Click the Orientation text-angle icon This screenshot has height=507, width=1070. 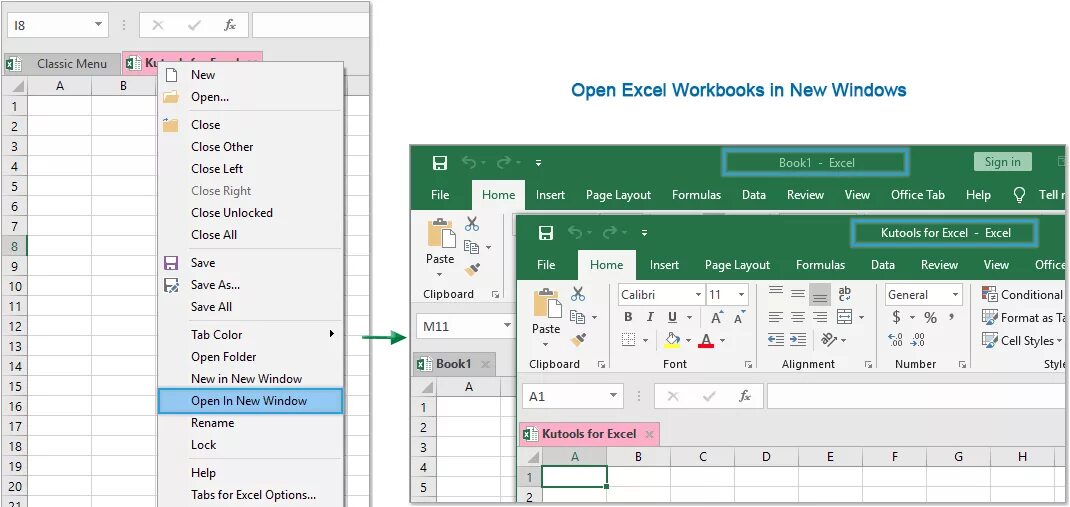tap(829, 339)
